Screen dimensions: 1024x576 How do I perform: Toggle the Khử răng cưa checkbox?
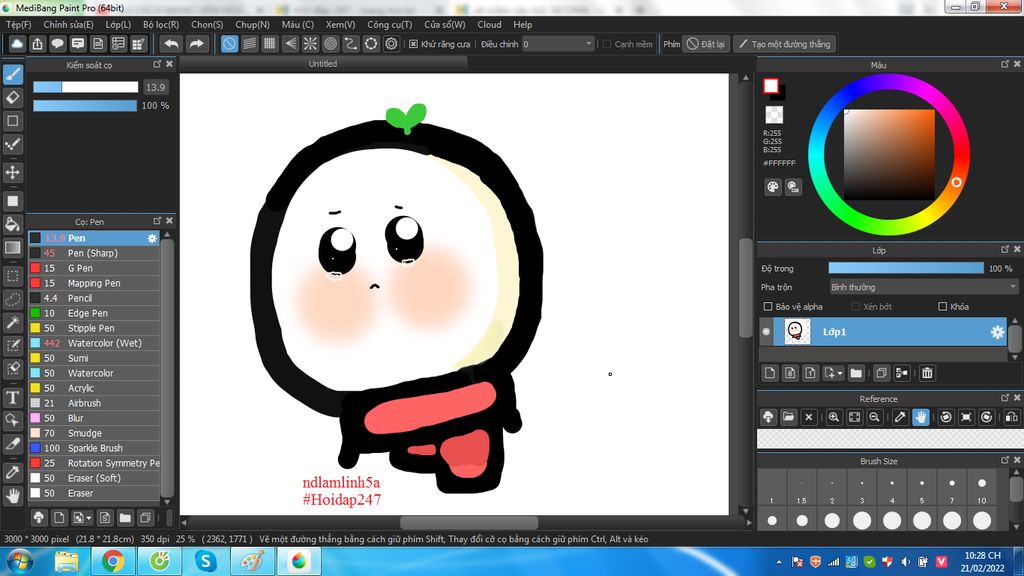coord(413,44)
